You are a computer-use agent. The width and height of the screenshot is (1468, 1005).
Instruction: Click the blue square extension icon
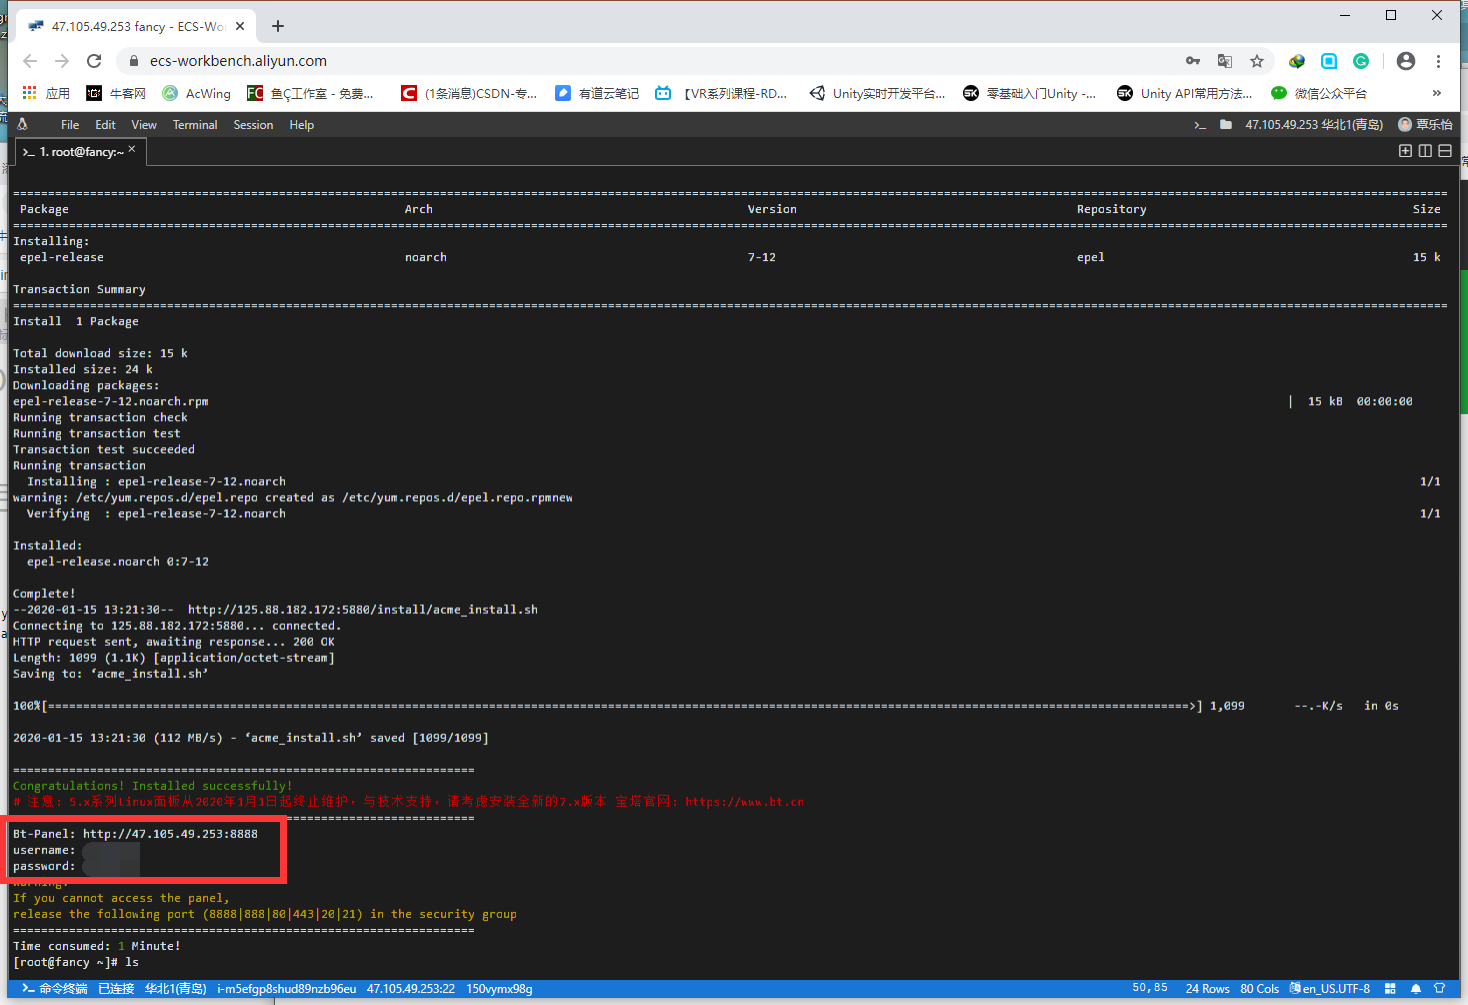point(1329,61)
